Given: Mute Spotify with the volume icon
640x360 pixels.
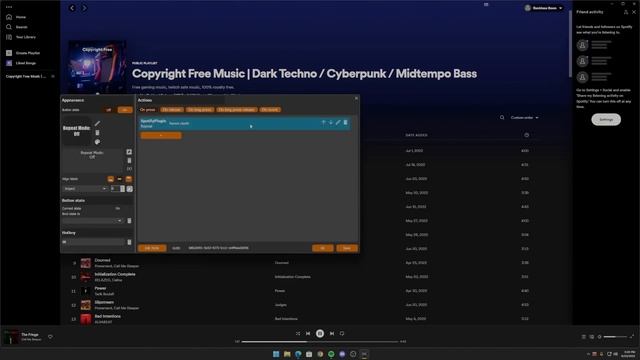Looking at the screenshot, I should pos(599,337).
